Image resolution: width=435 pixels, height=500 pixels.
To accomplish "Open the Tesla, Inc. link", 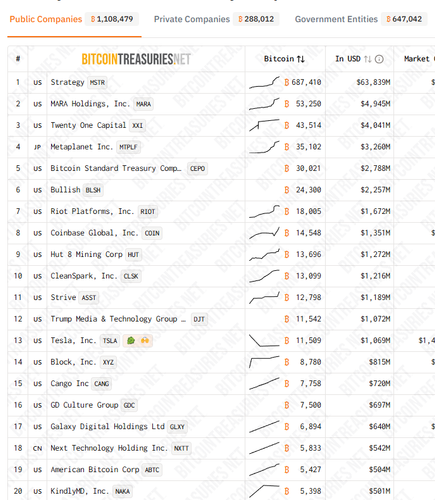I will (x=73, y=340).
